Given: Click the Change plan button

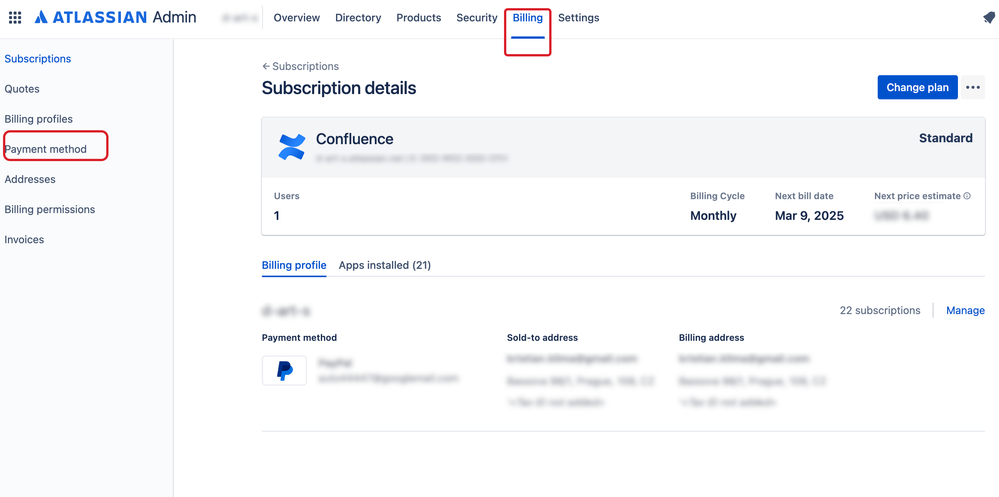Looking at the screenshot, I should (917, 87).
